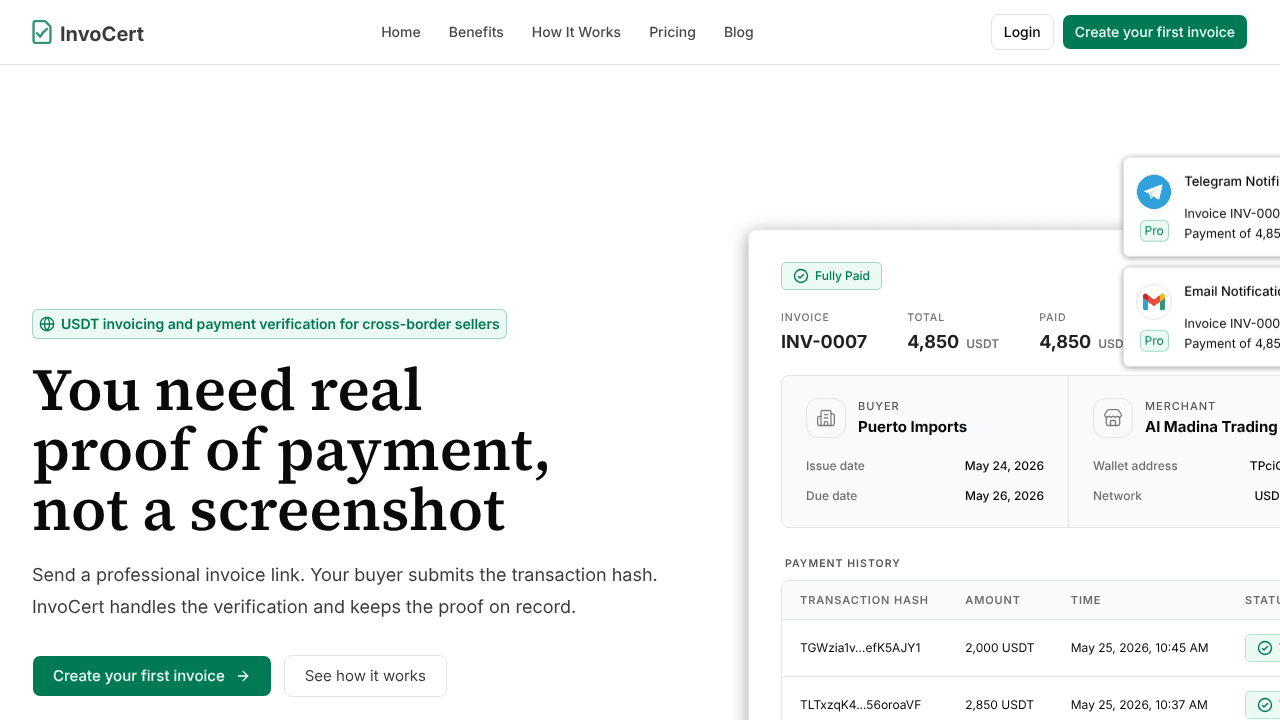
Task: Click hash TLTxzqK4...56oroaVF
Action: pyautogui.click(x=860, y=705)
